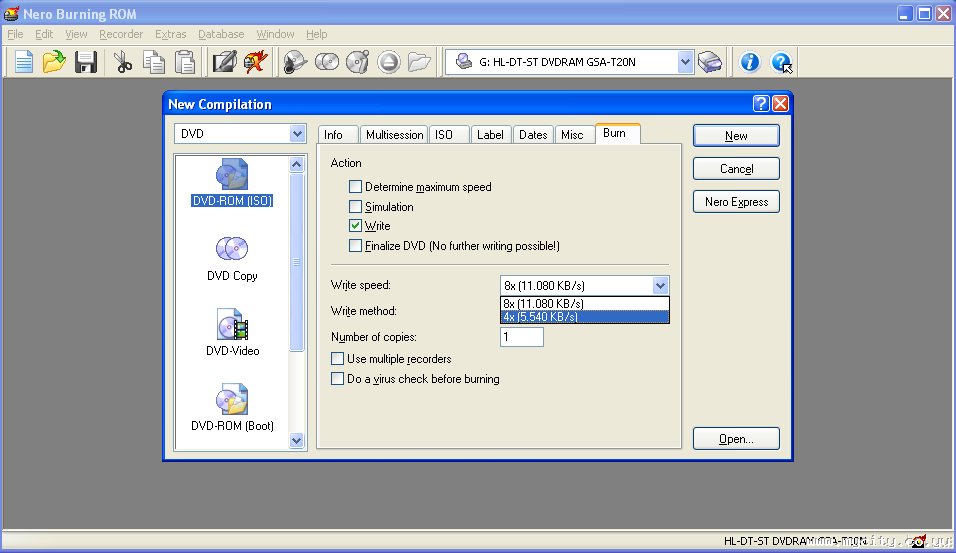
Task: Open the Extras menu
Action: pyautogui.click(x=171, y=34)
